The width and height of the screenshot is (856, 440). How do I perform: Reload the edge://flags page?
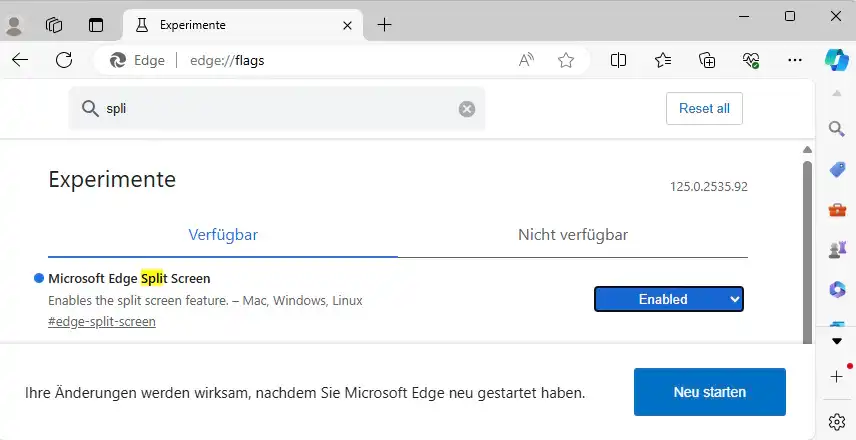(64, 60)
